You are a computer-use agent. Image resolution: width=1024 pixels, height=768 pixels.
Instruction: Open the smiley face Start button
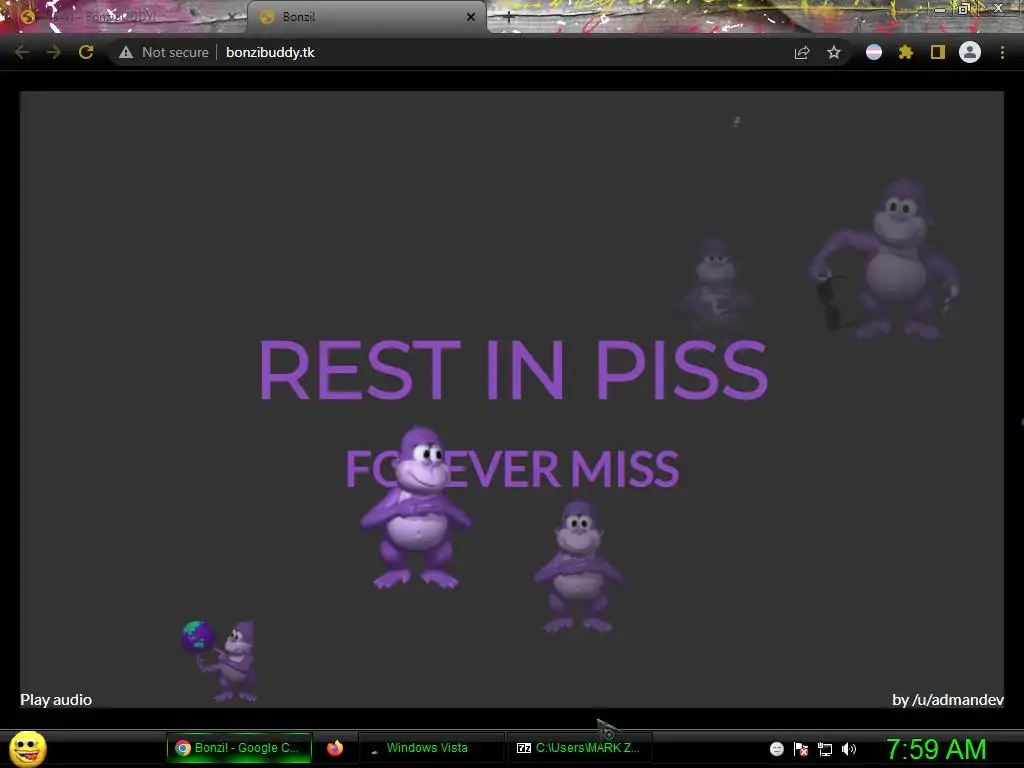click(x=28, y=748)
